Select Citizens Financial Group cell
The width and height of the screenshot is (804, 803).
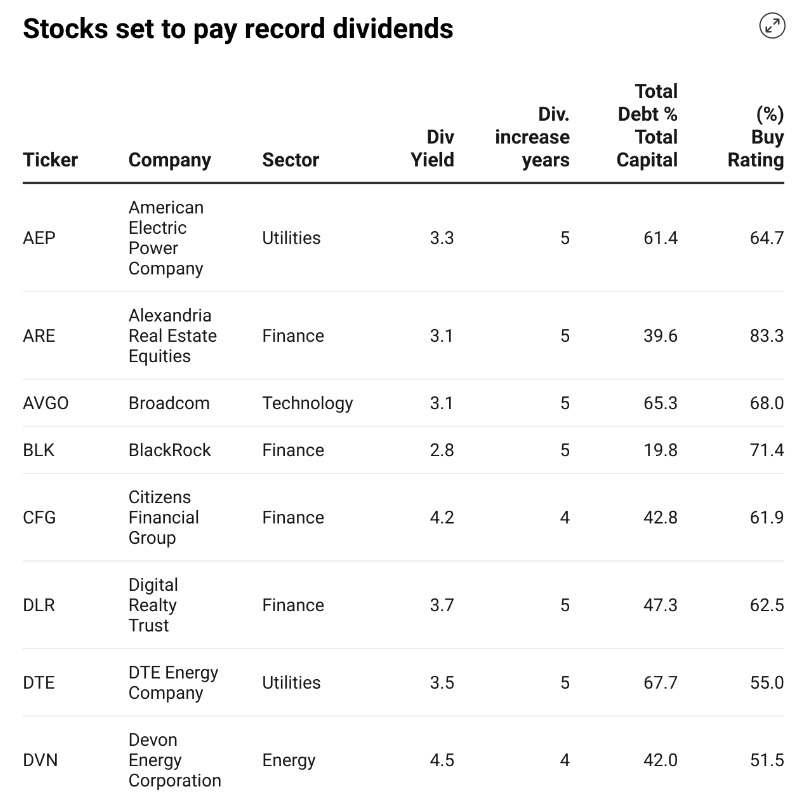(163, 517)
